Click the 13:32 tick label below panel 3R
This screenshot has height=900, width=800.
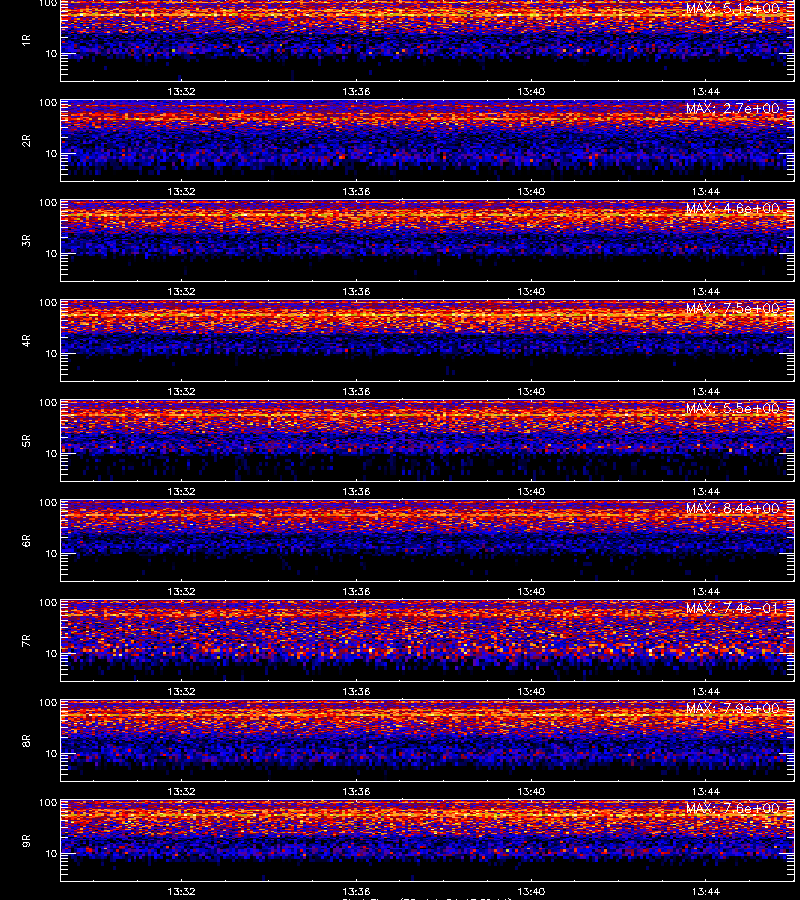point(181,291)
